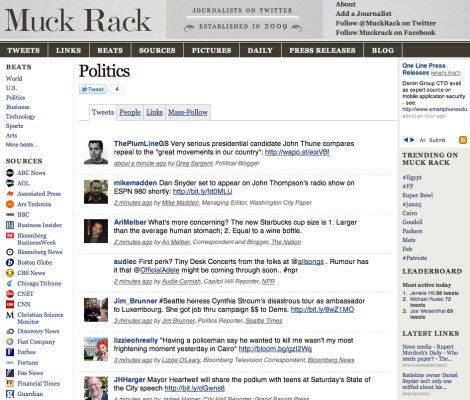Open the SOURCES navigation item

[157, 50]
